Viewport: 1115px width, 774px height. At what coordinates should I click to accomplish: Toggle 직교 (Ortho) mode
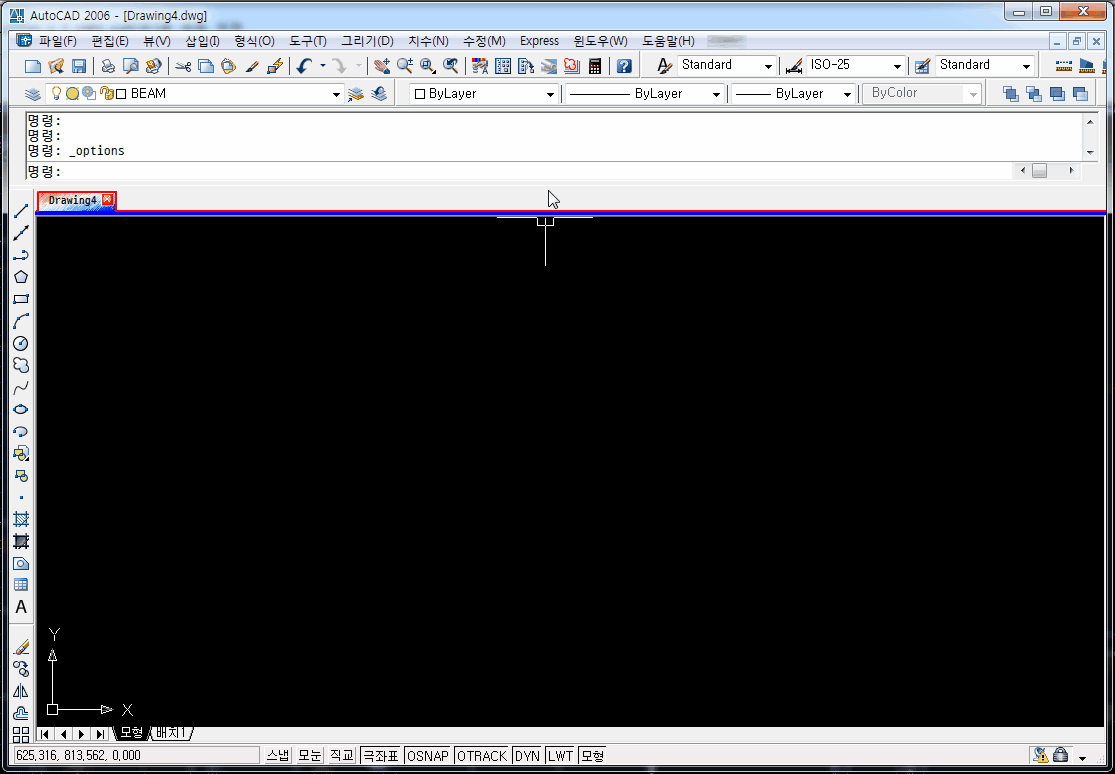(341, 756)
